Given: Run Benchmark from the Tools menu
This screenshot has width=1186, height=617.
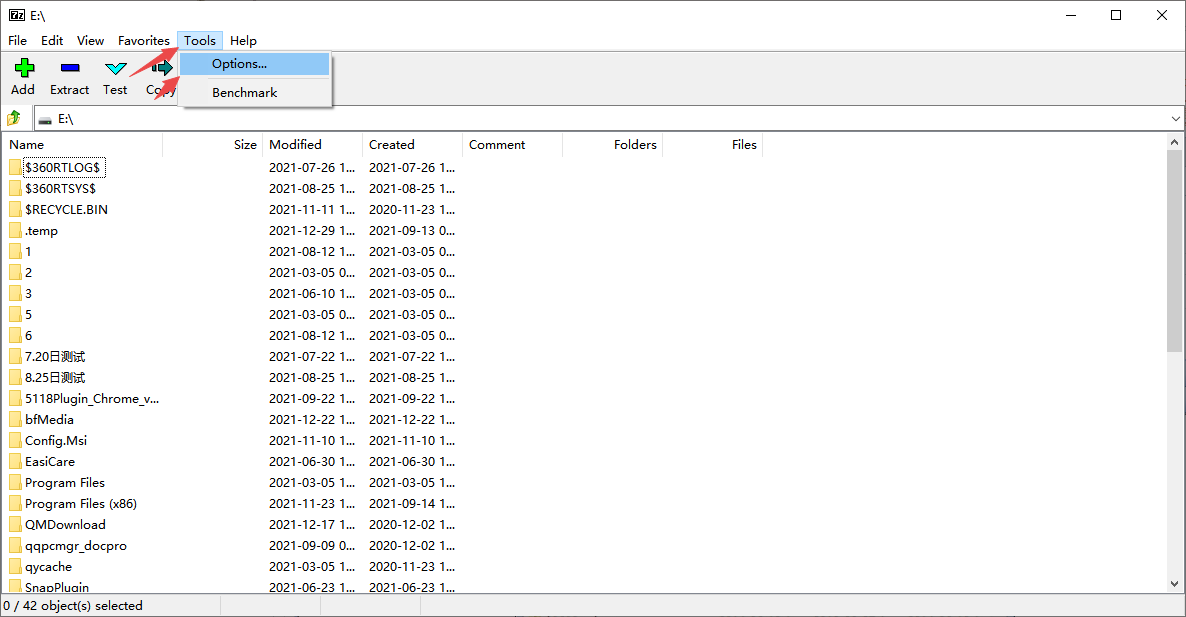Looking at the screenshot, I should click(x=244, y=92).
